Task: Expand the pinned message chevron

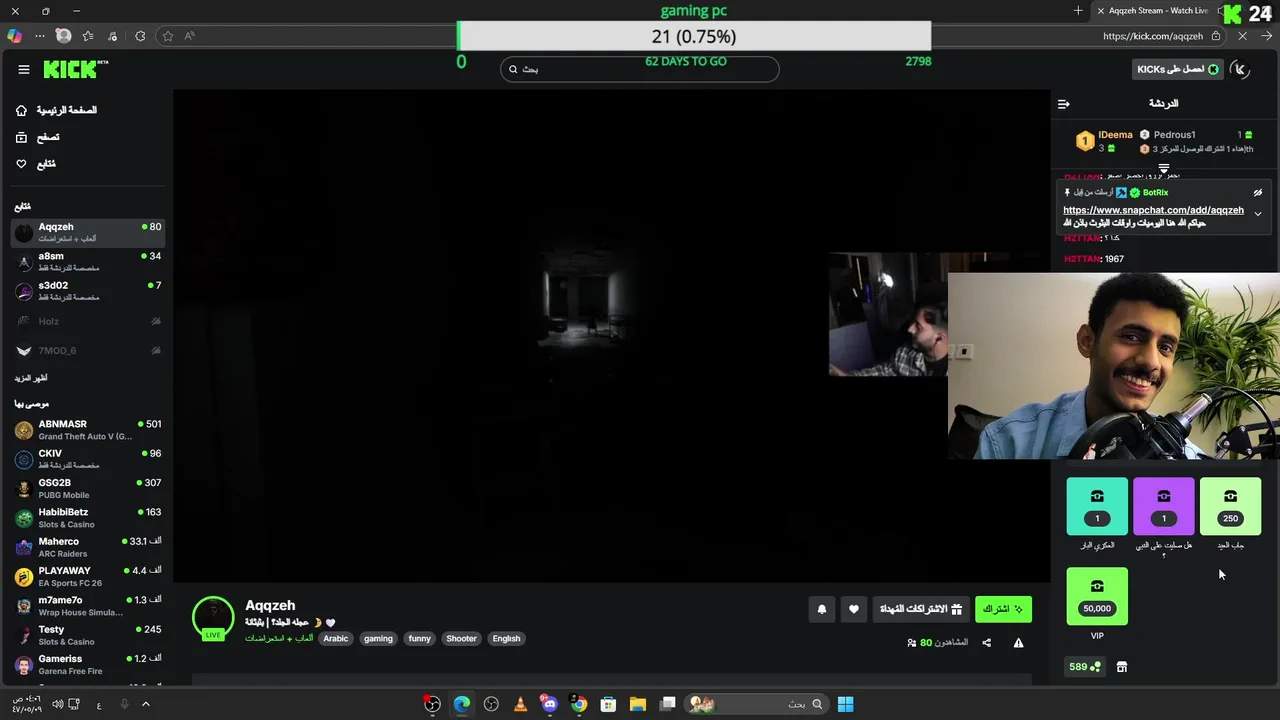Action: click(1258, 214)
